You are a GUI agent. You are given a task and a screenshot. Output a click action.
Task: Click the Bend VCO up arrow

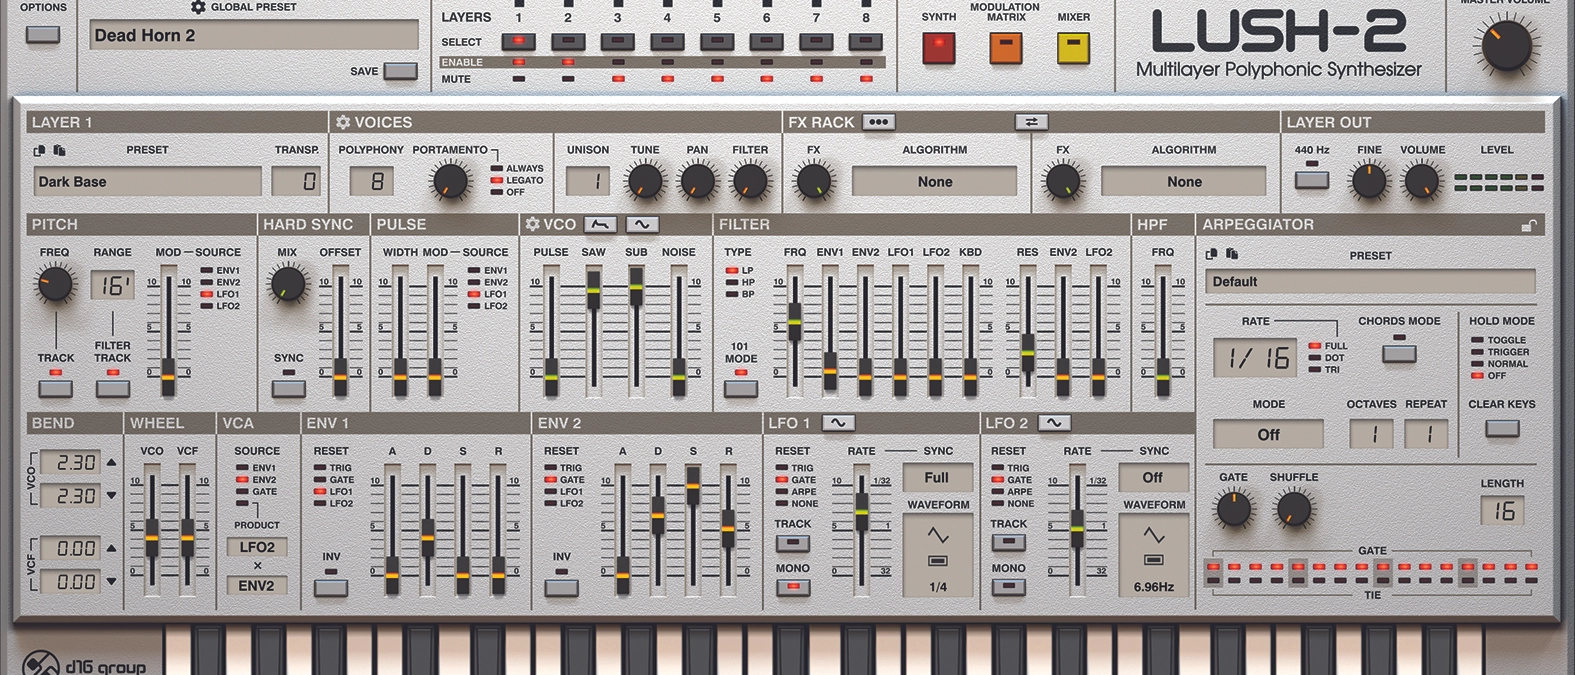[x=111, y=462]
